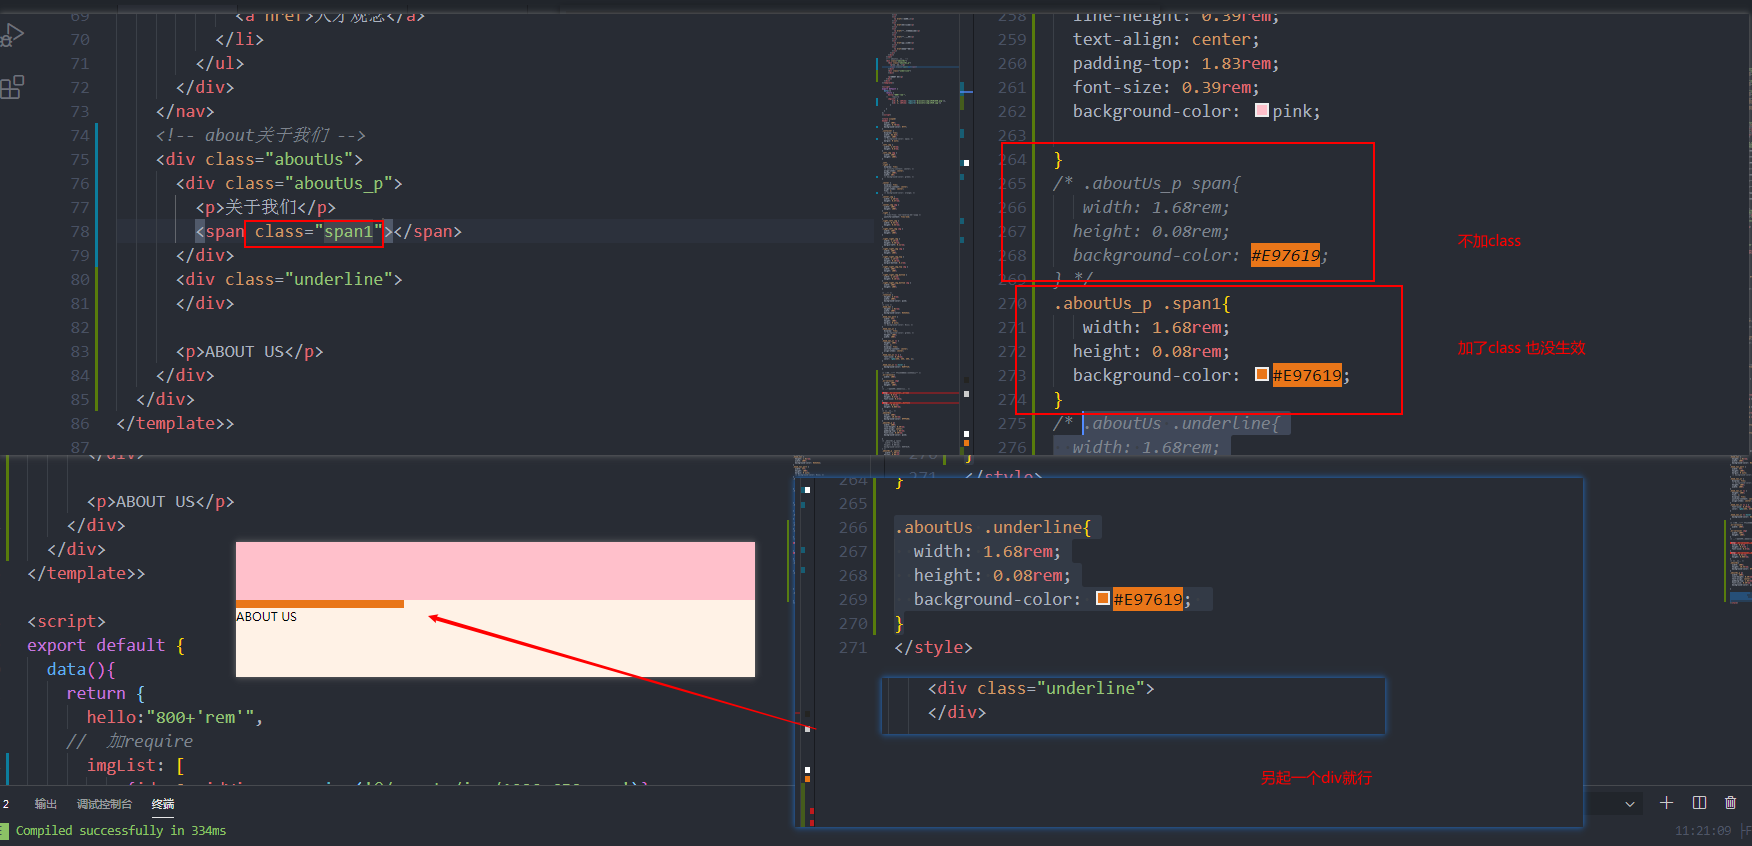
Task: Click the div class="underline" on line 80
Action: point(289,280)
